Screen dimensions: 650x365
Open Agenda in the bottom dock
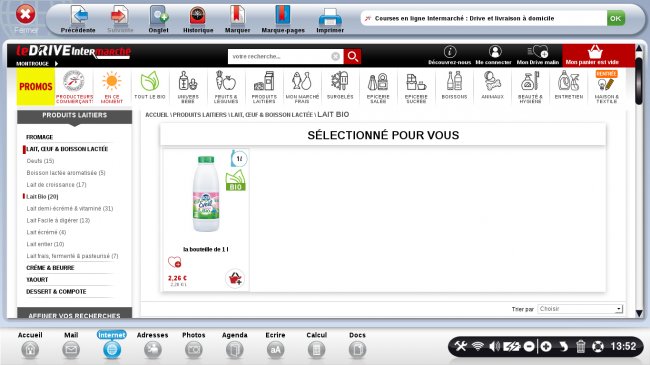tap(235, 345)
